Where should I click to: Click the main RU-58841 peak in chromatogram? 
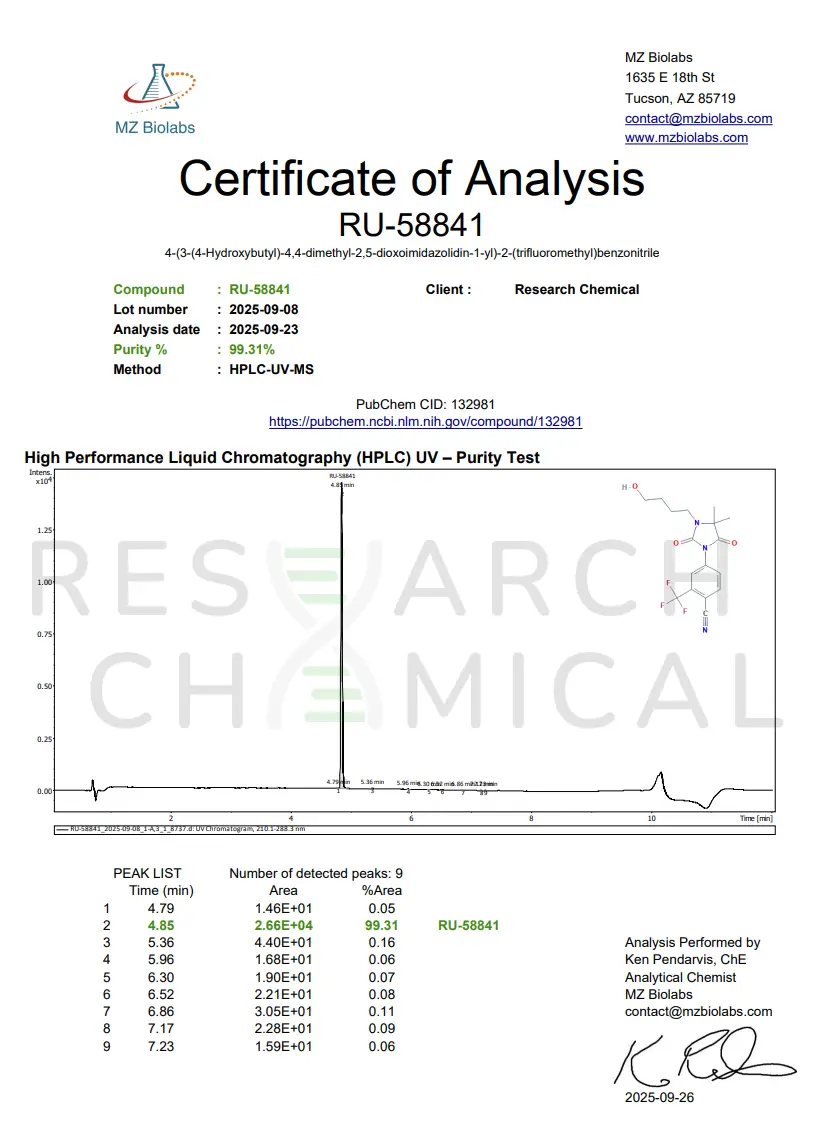pos(342,640)
